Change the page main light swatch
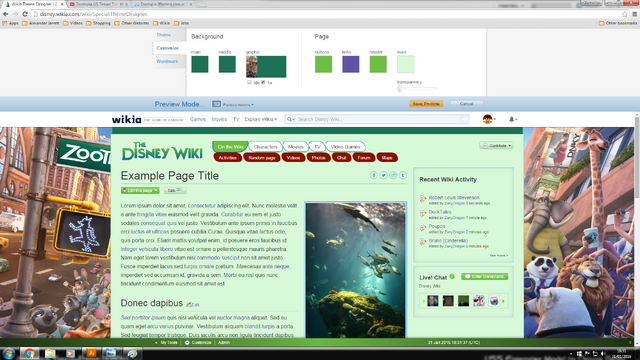 coord(405,64)
